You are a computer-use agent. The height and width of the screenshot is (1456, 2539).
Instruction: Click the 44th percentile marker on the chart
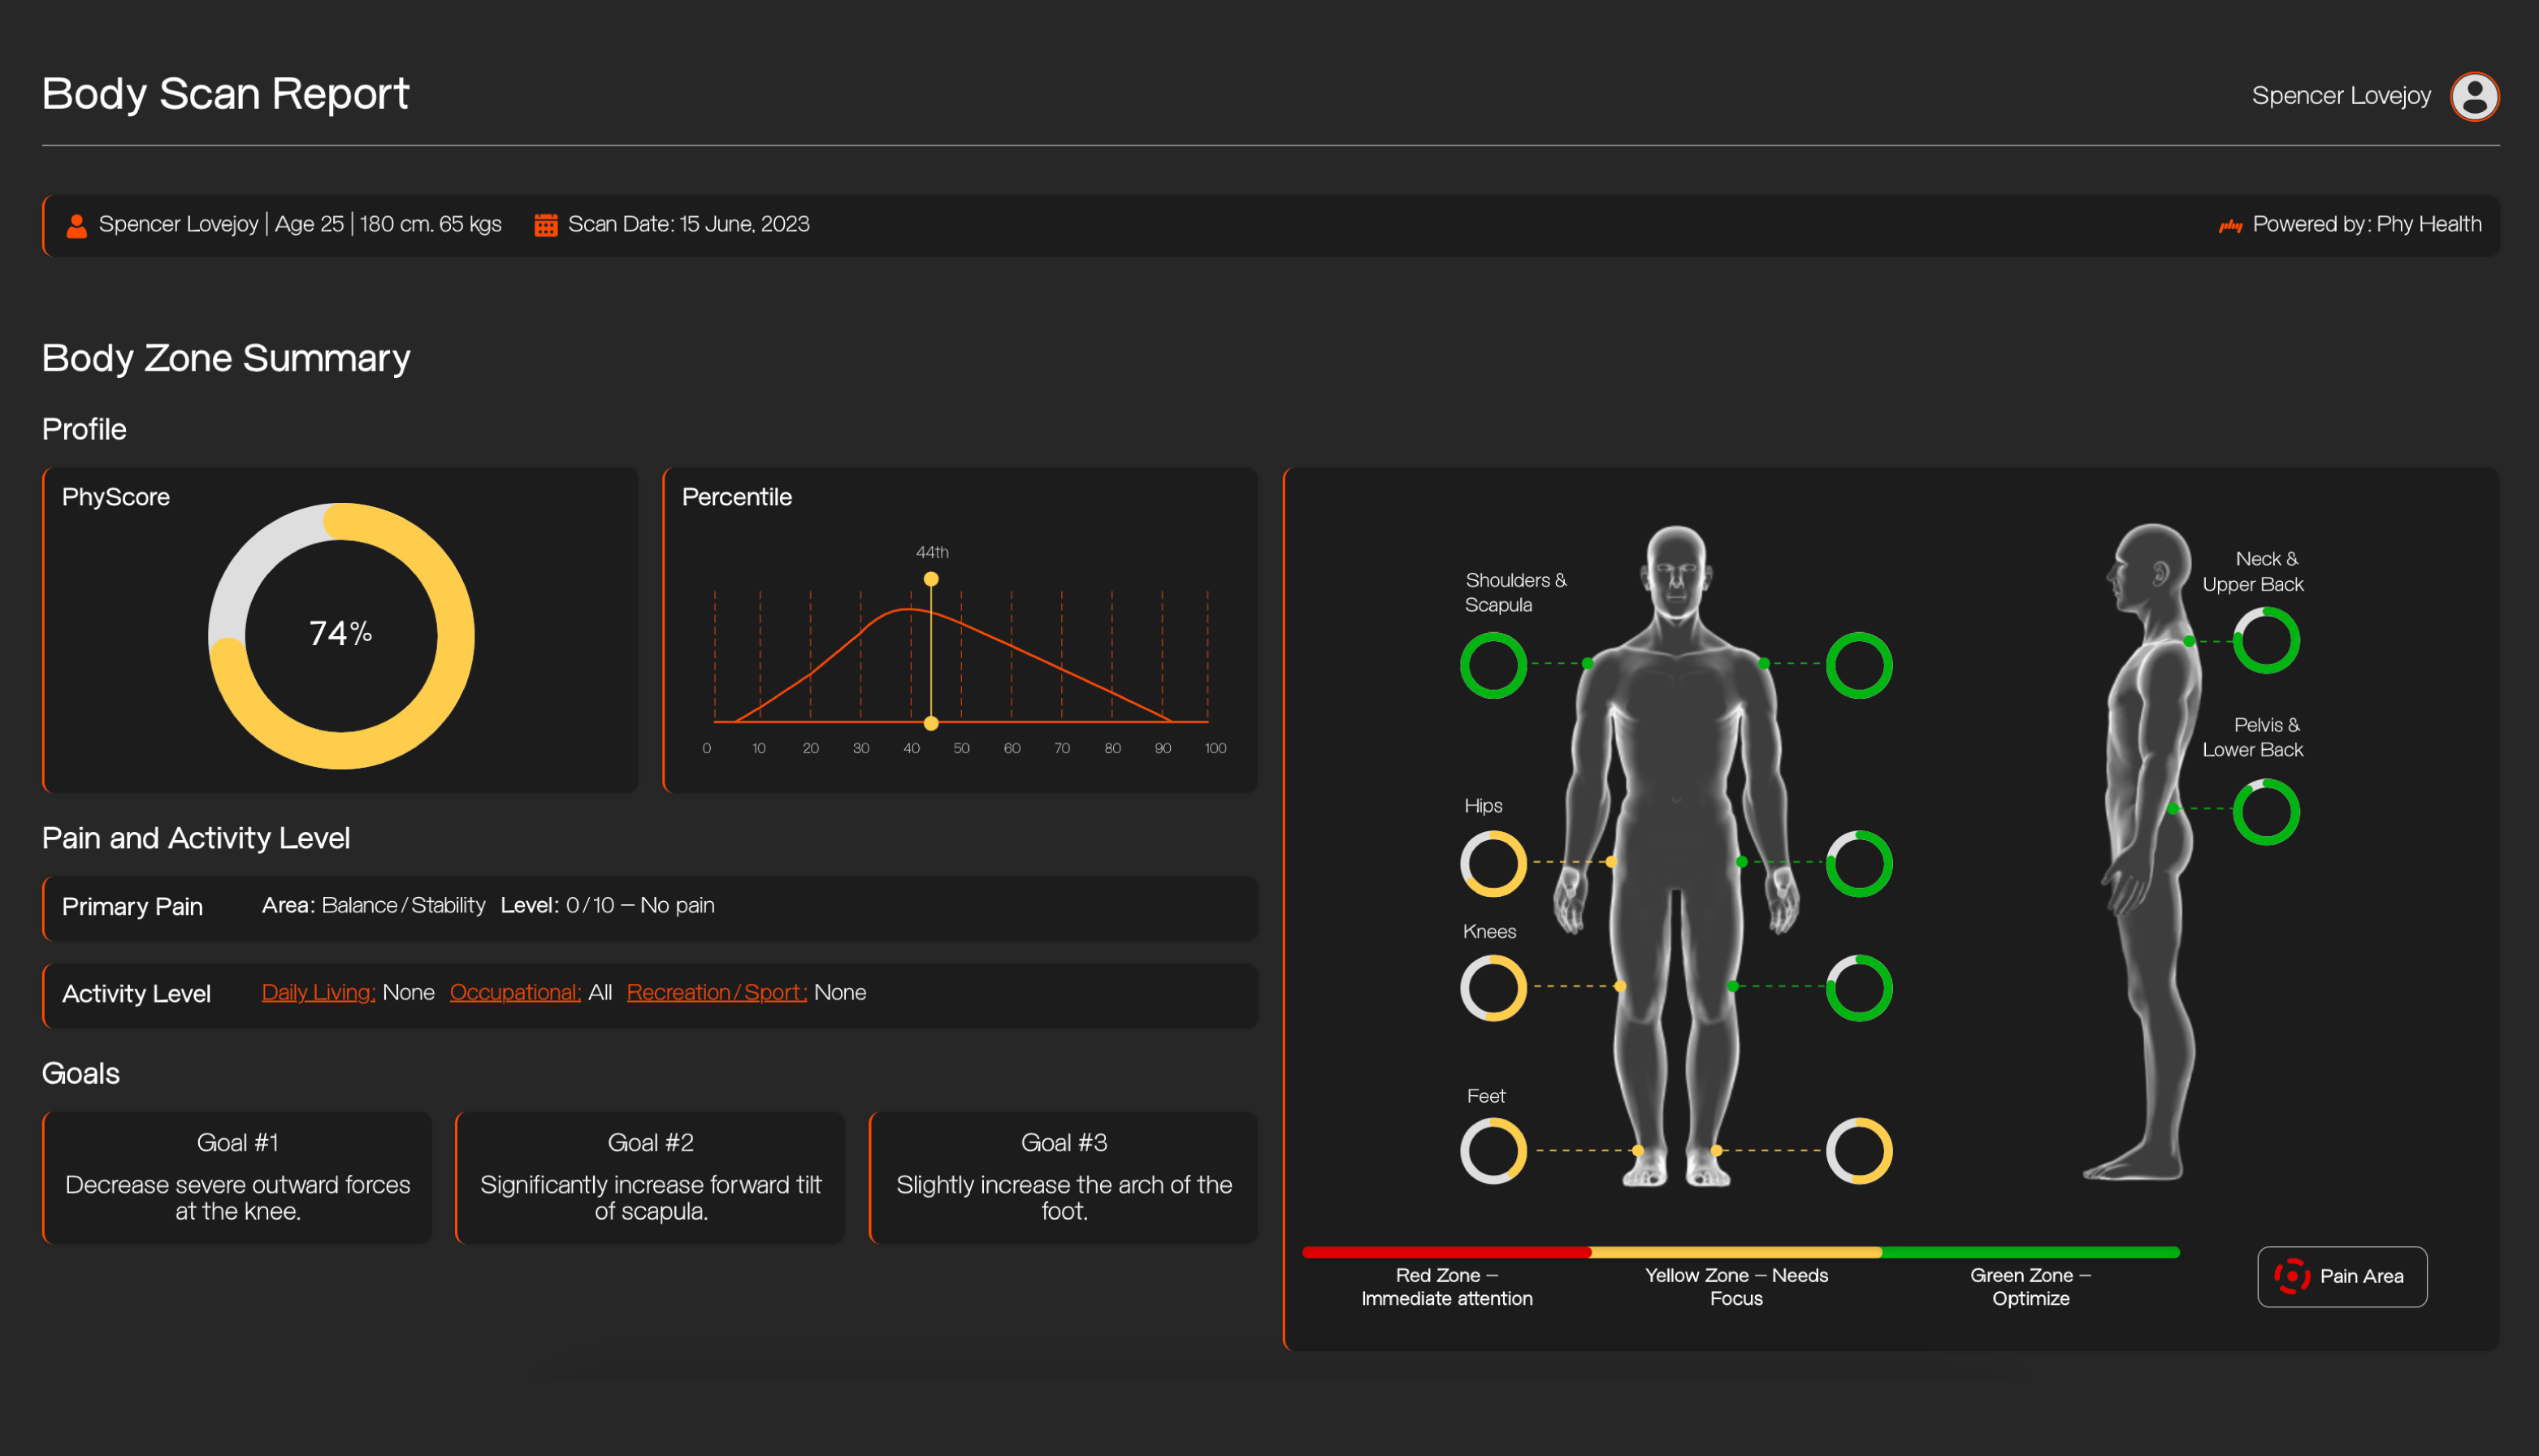coord(931,579)
